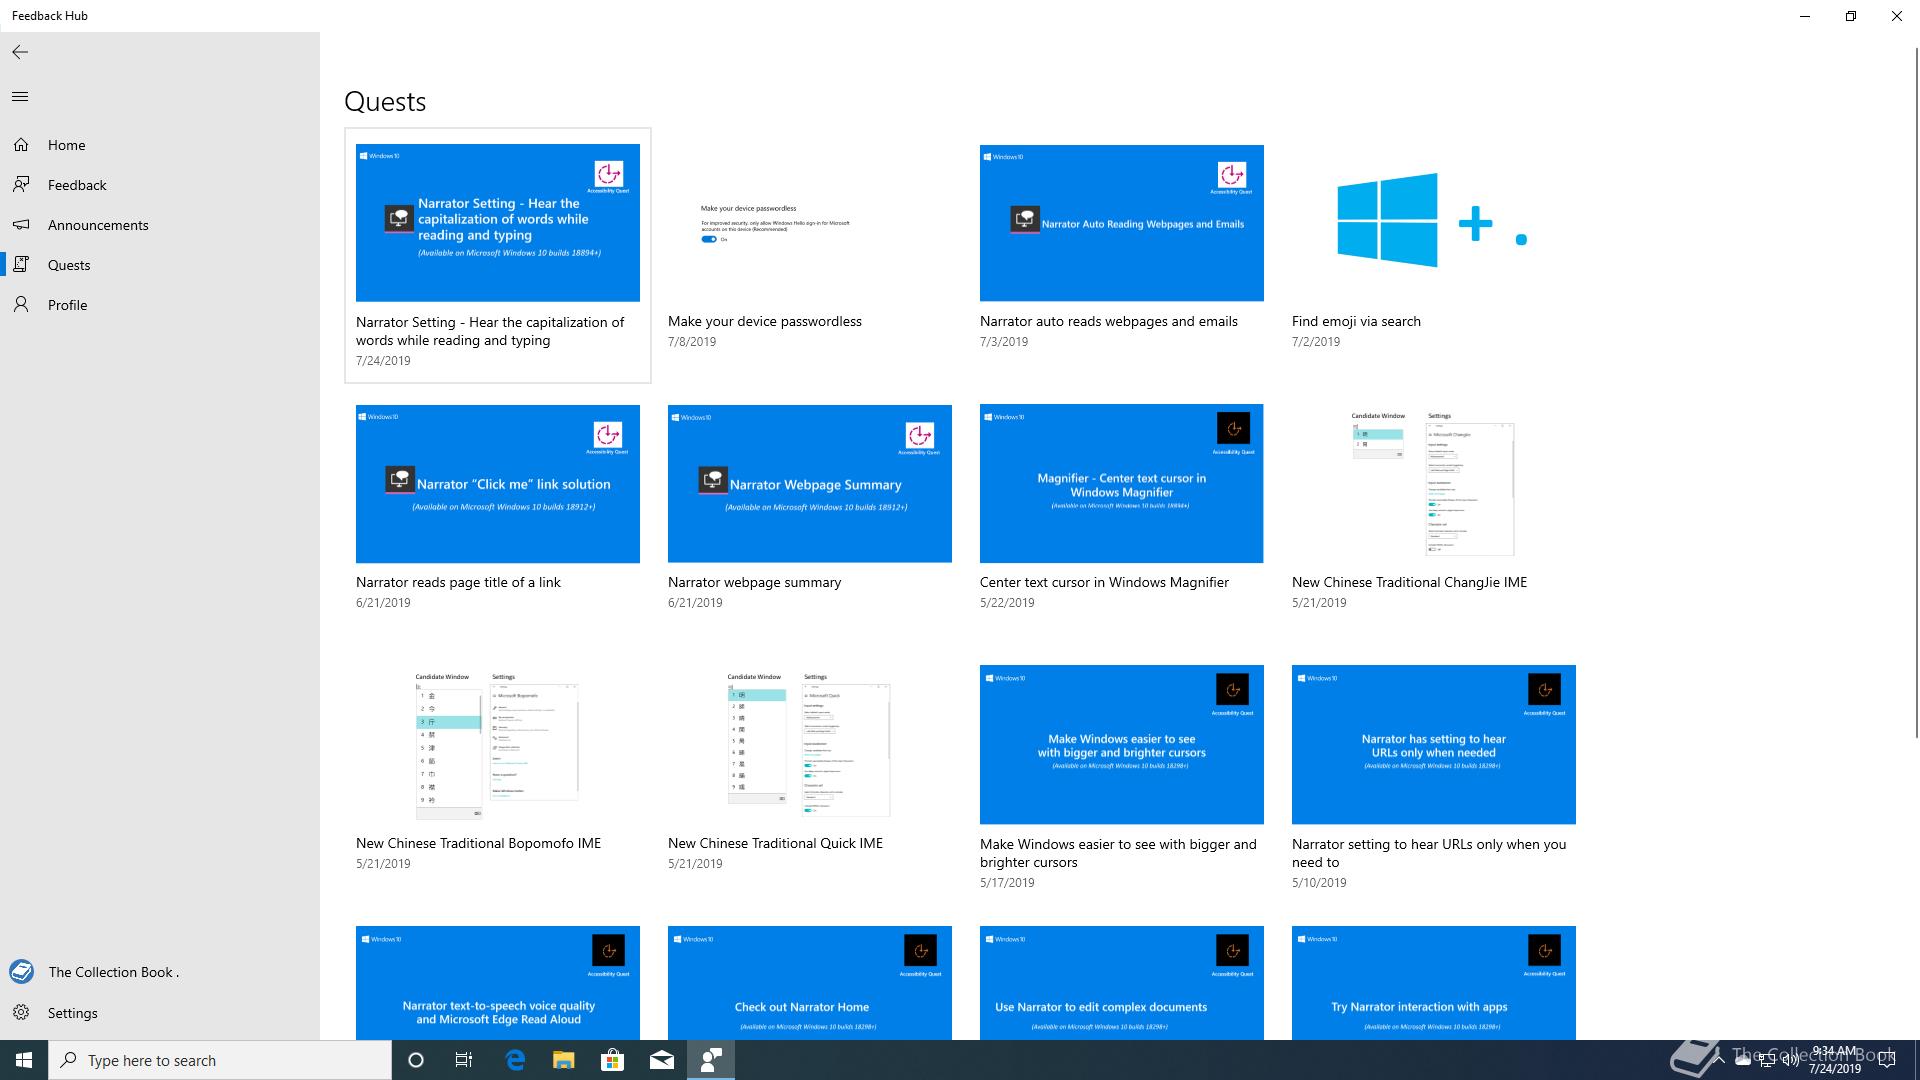This screenshot has height=1080, width=1920.
Task: Click the Home icon in sidebar
Action: click(x=21, y=145)
